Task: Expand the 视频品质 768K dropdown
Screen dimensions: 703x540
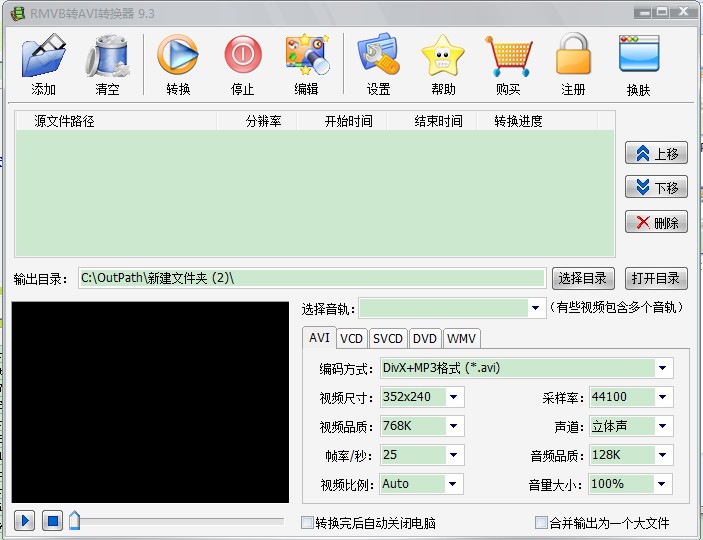Action: tap(454, 426)
